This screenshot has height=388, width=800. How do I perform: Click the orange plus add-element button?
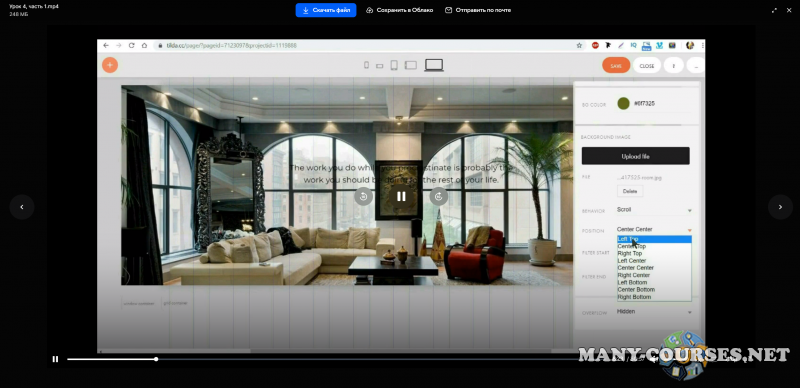(110, 65)
